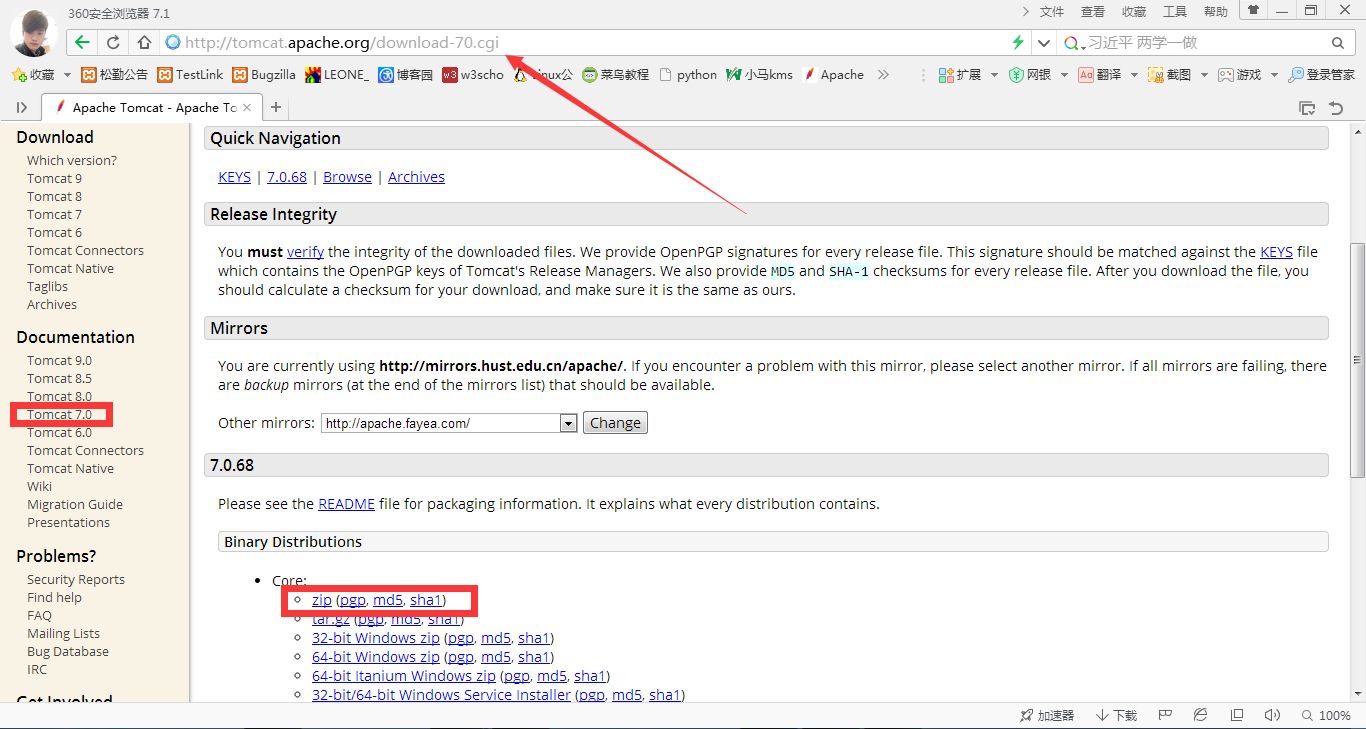Download the 64-bit Windows zip link
This screenshot has width=1366, height=729.
coord(376,657)
